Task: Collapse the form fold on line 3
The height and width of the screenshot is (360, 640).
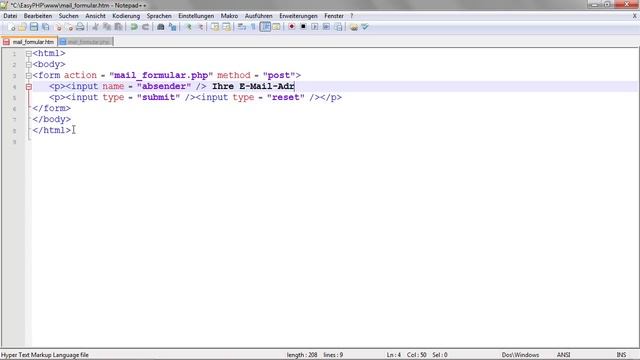Action: pos(29,76)
